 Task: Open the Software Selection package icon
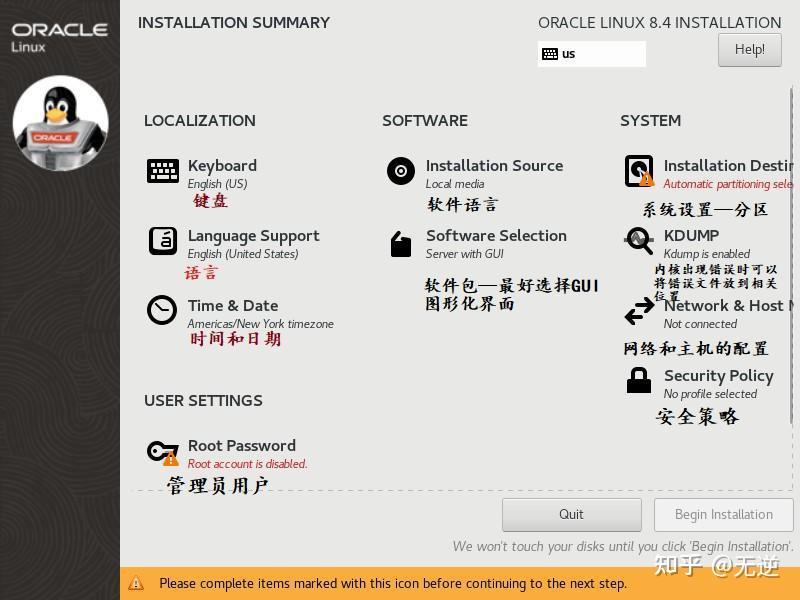400,243
